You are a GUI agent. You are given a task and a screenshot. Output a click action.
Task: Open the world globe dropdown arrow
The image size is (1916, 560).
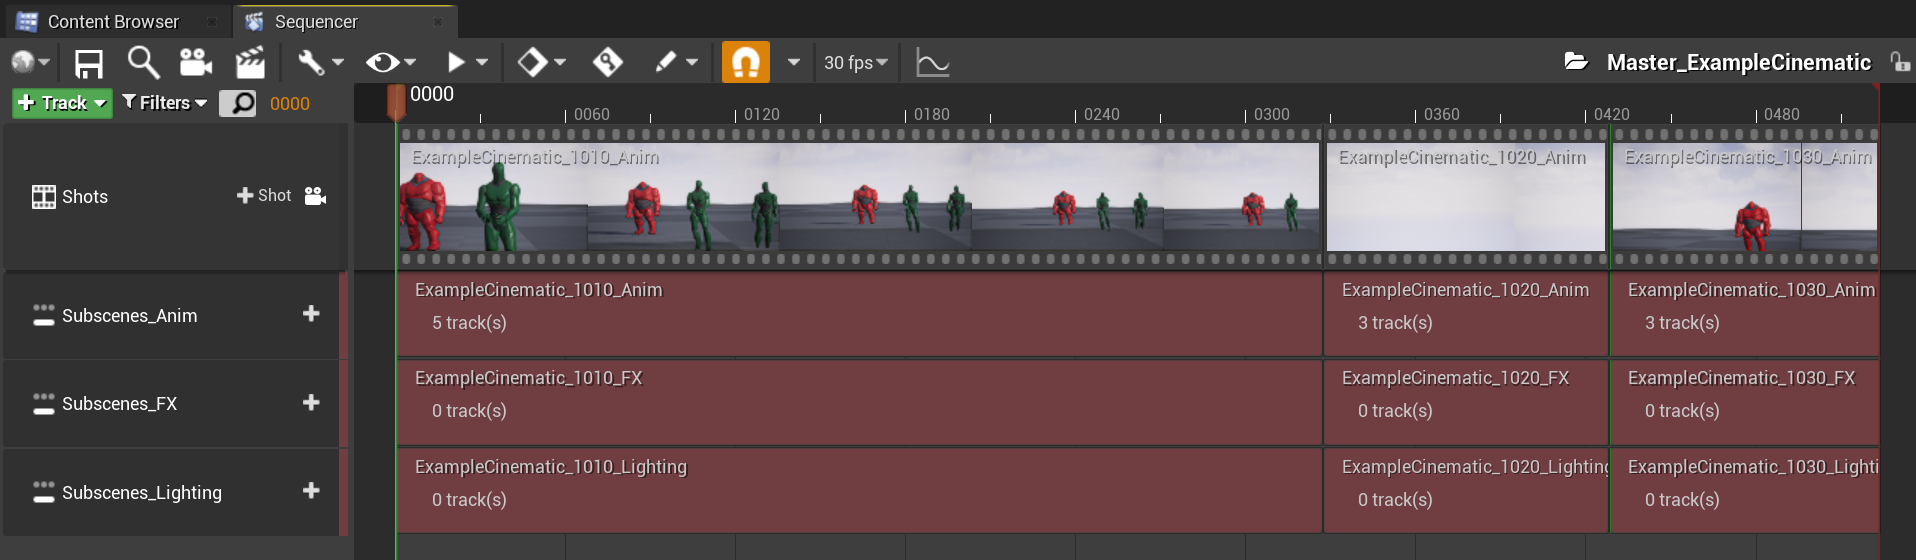point(44,62)
